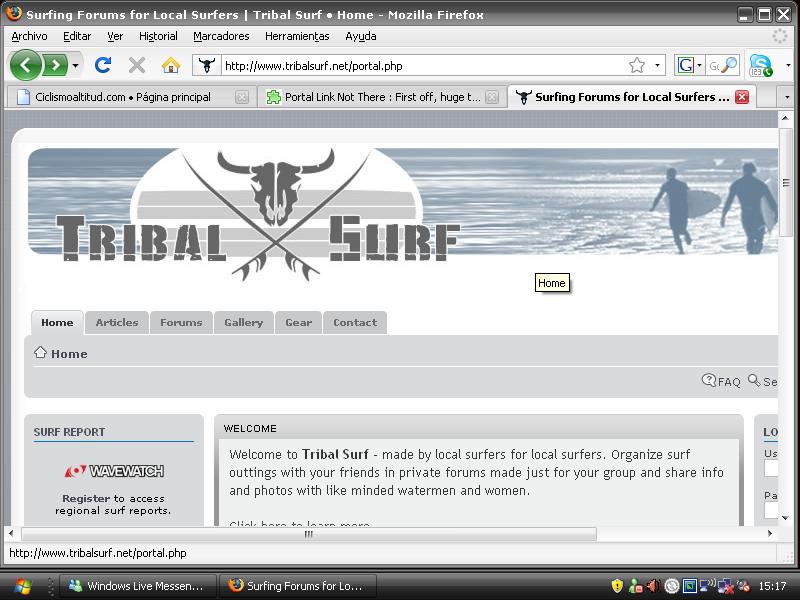Screen dimensions: 800x600
Task: Click the Search magnifier icon next to FAQ
Action: click(x=754, y=381)
